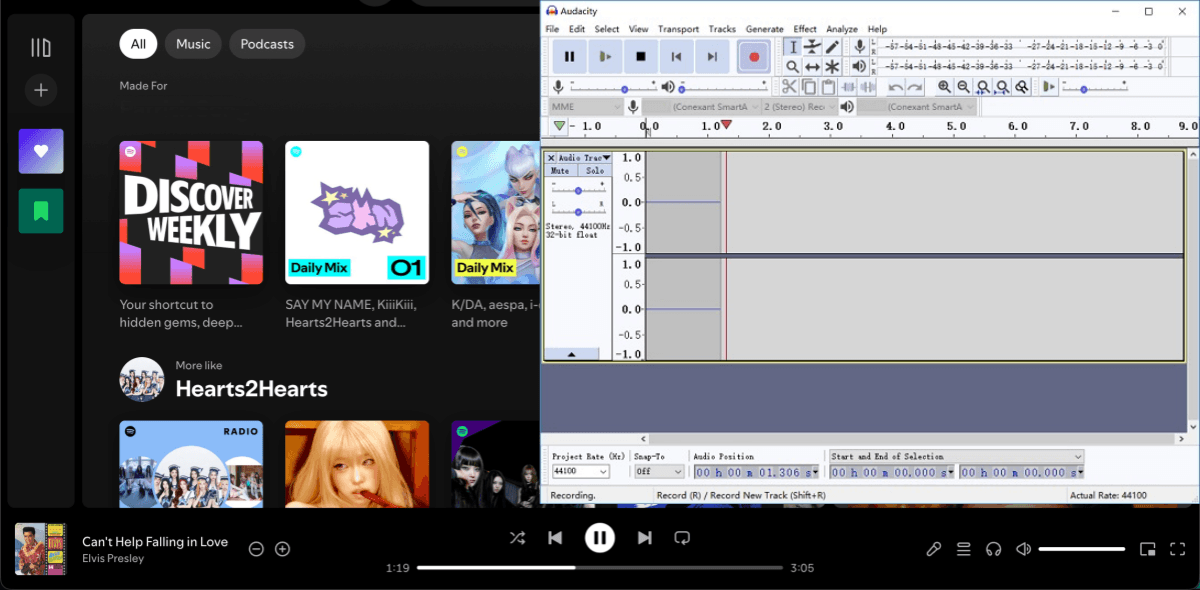
Task: Open Start and End of Selection dropdown
Action: coord(956,456)
